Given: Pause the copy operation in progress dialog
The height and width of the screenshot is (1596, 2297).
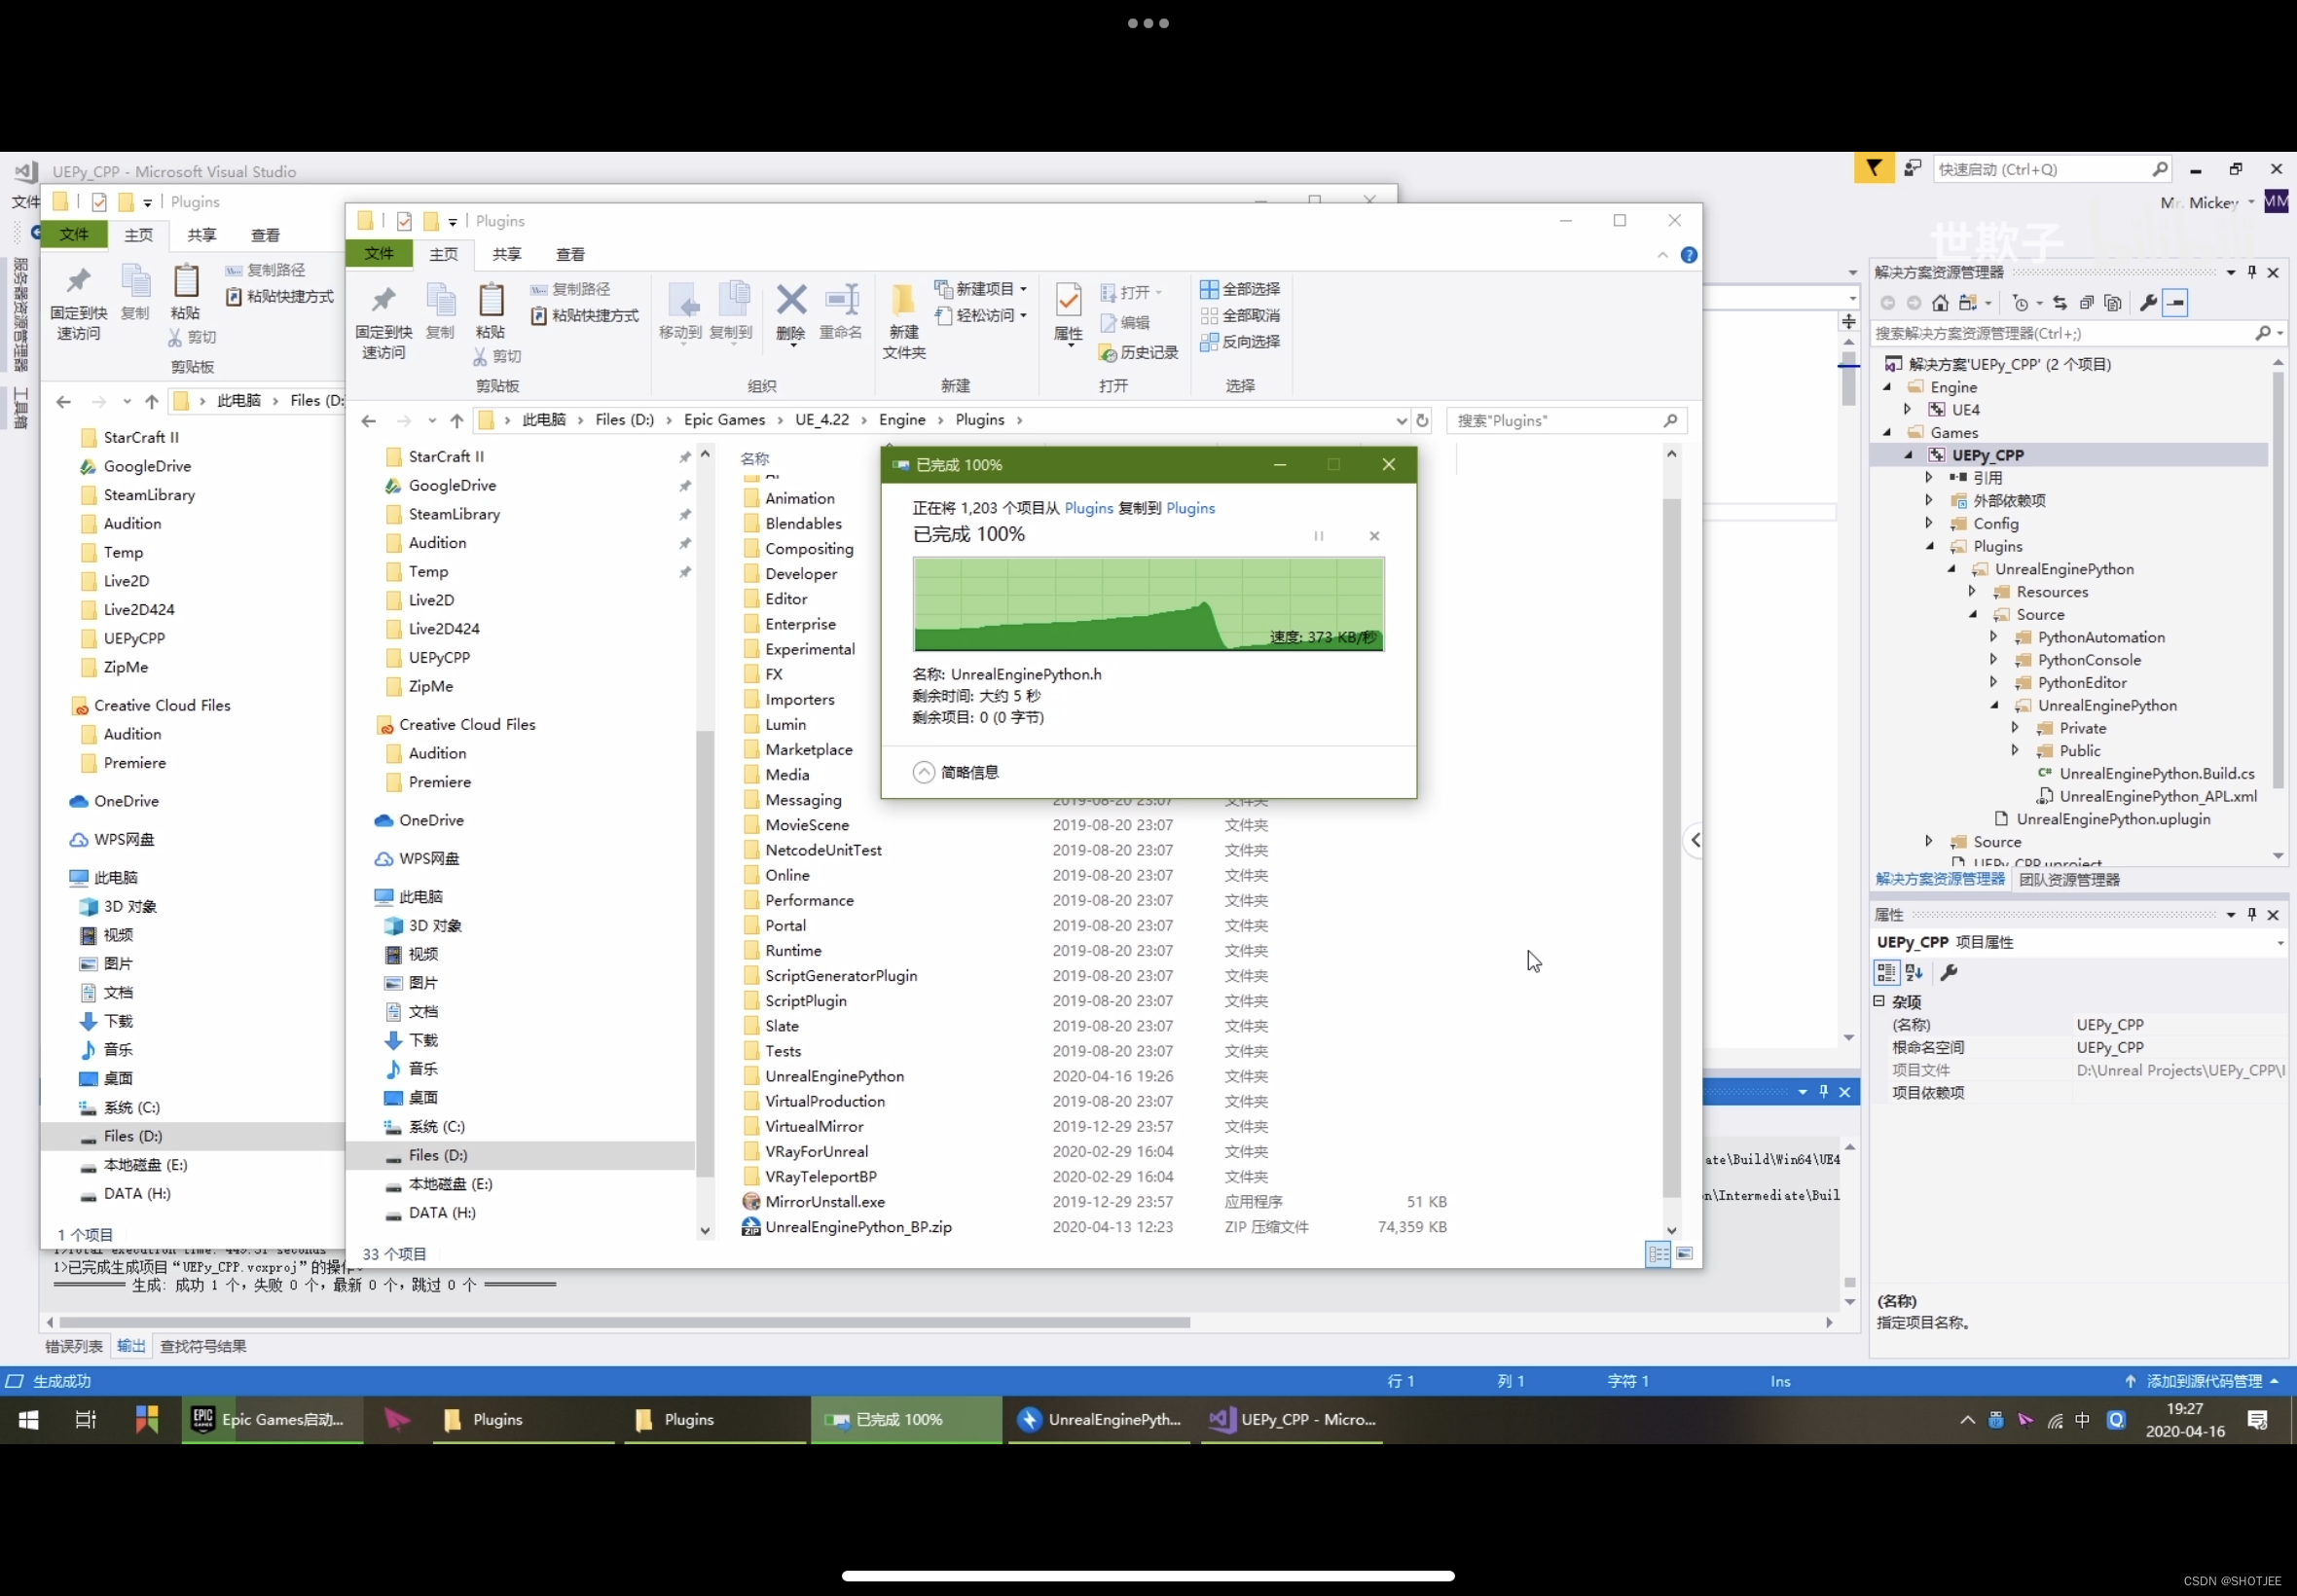Looking at the screenshot, I should click(x=1319, y=536).
